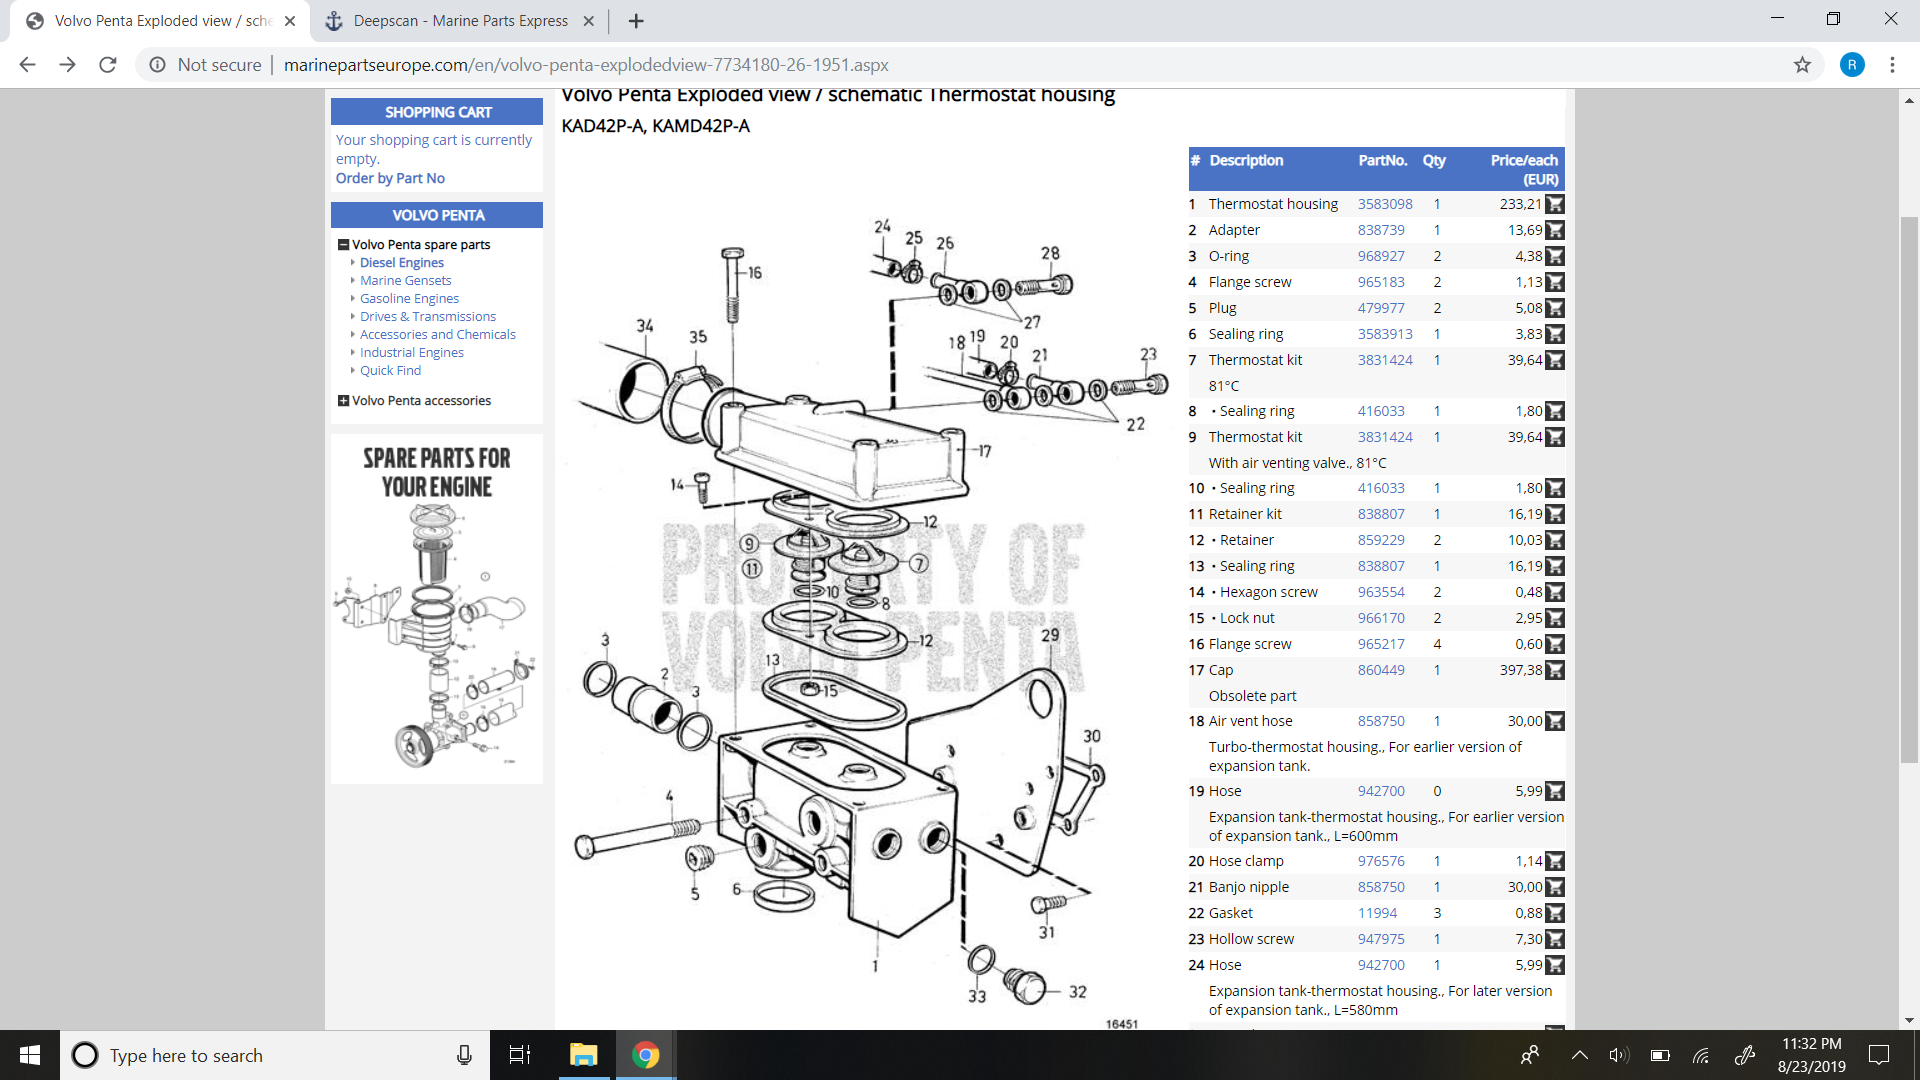The width and height of the screenshot is (1920, 1080).
Task: Open Quick Find link
Action: [390, 371]
